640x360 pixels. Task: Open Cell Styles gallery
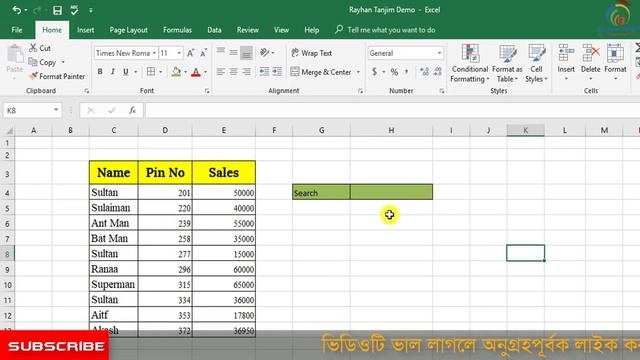[x=536, y=63]
